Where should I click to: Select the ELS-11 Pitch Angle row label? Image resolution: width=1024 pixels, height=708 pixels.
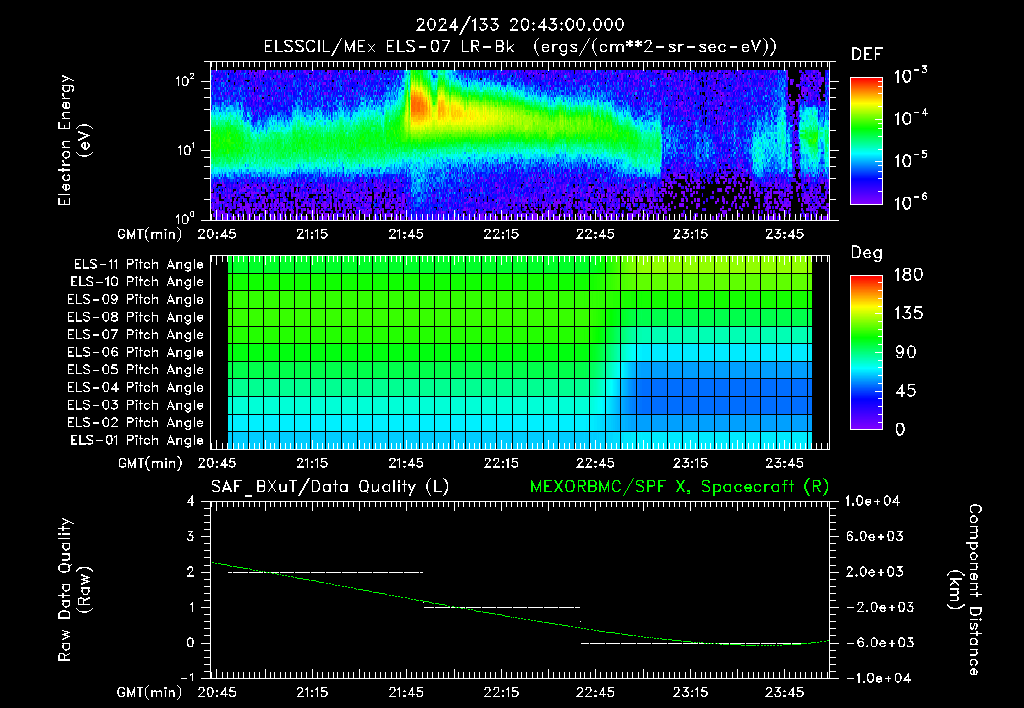[138, 265]
